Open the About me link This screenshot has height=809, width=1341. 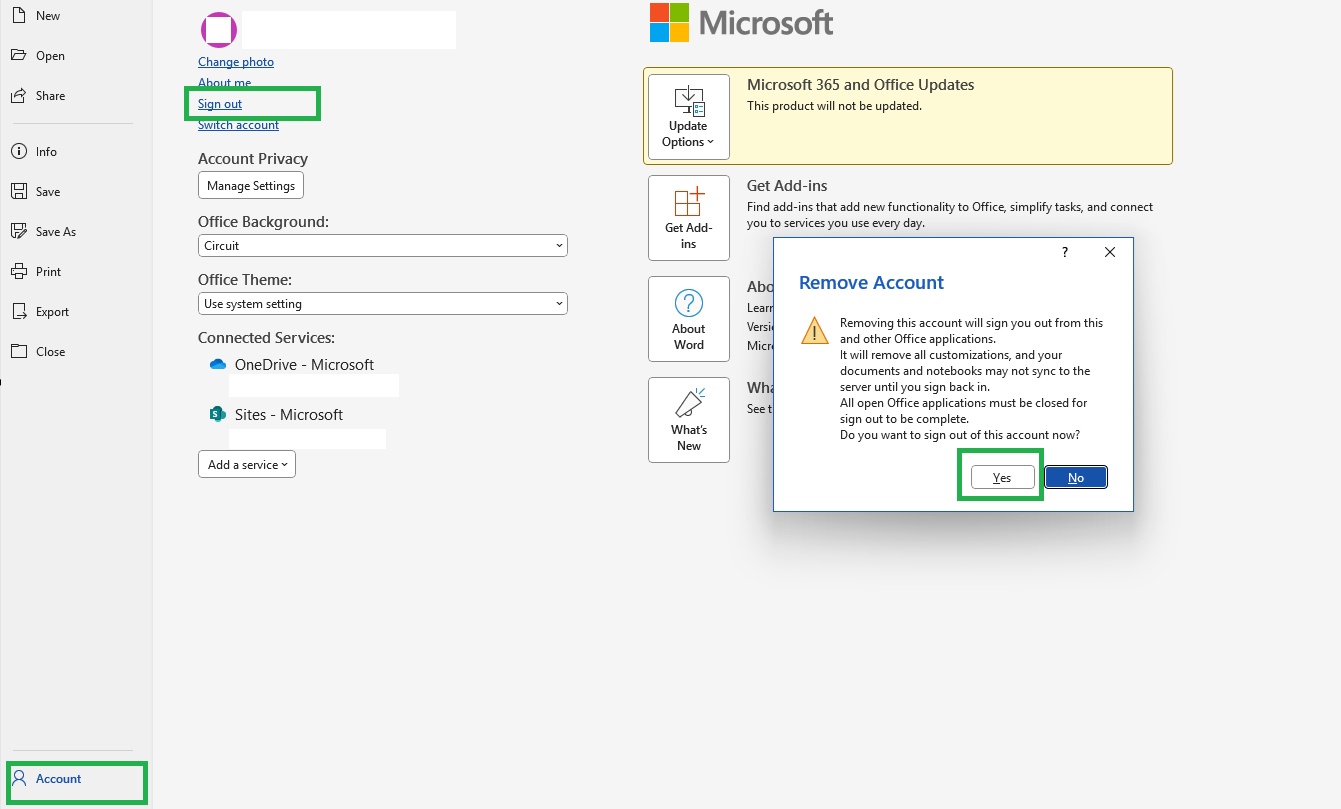(225, 83)
